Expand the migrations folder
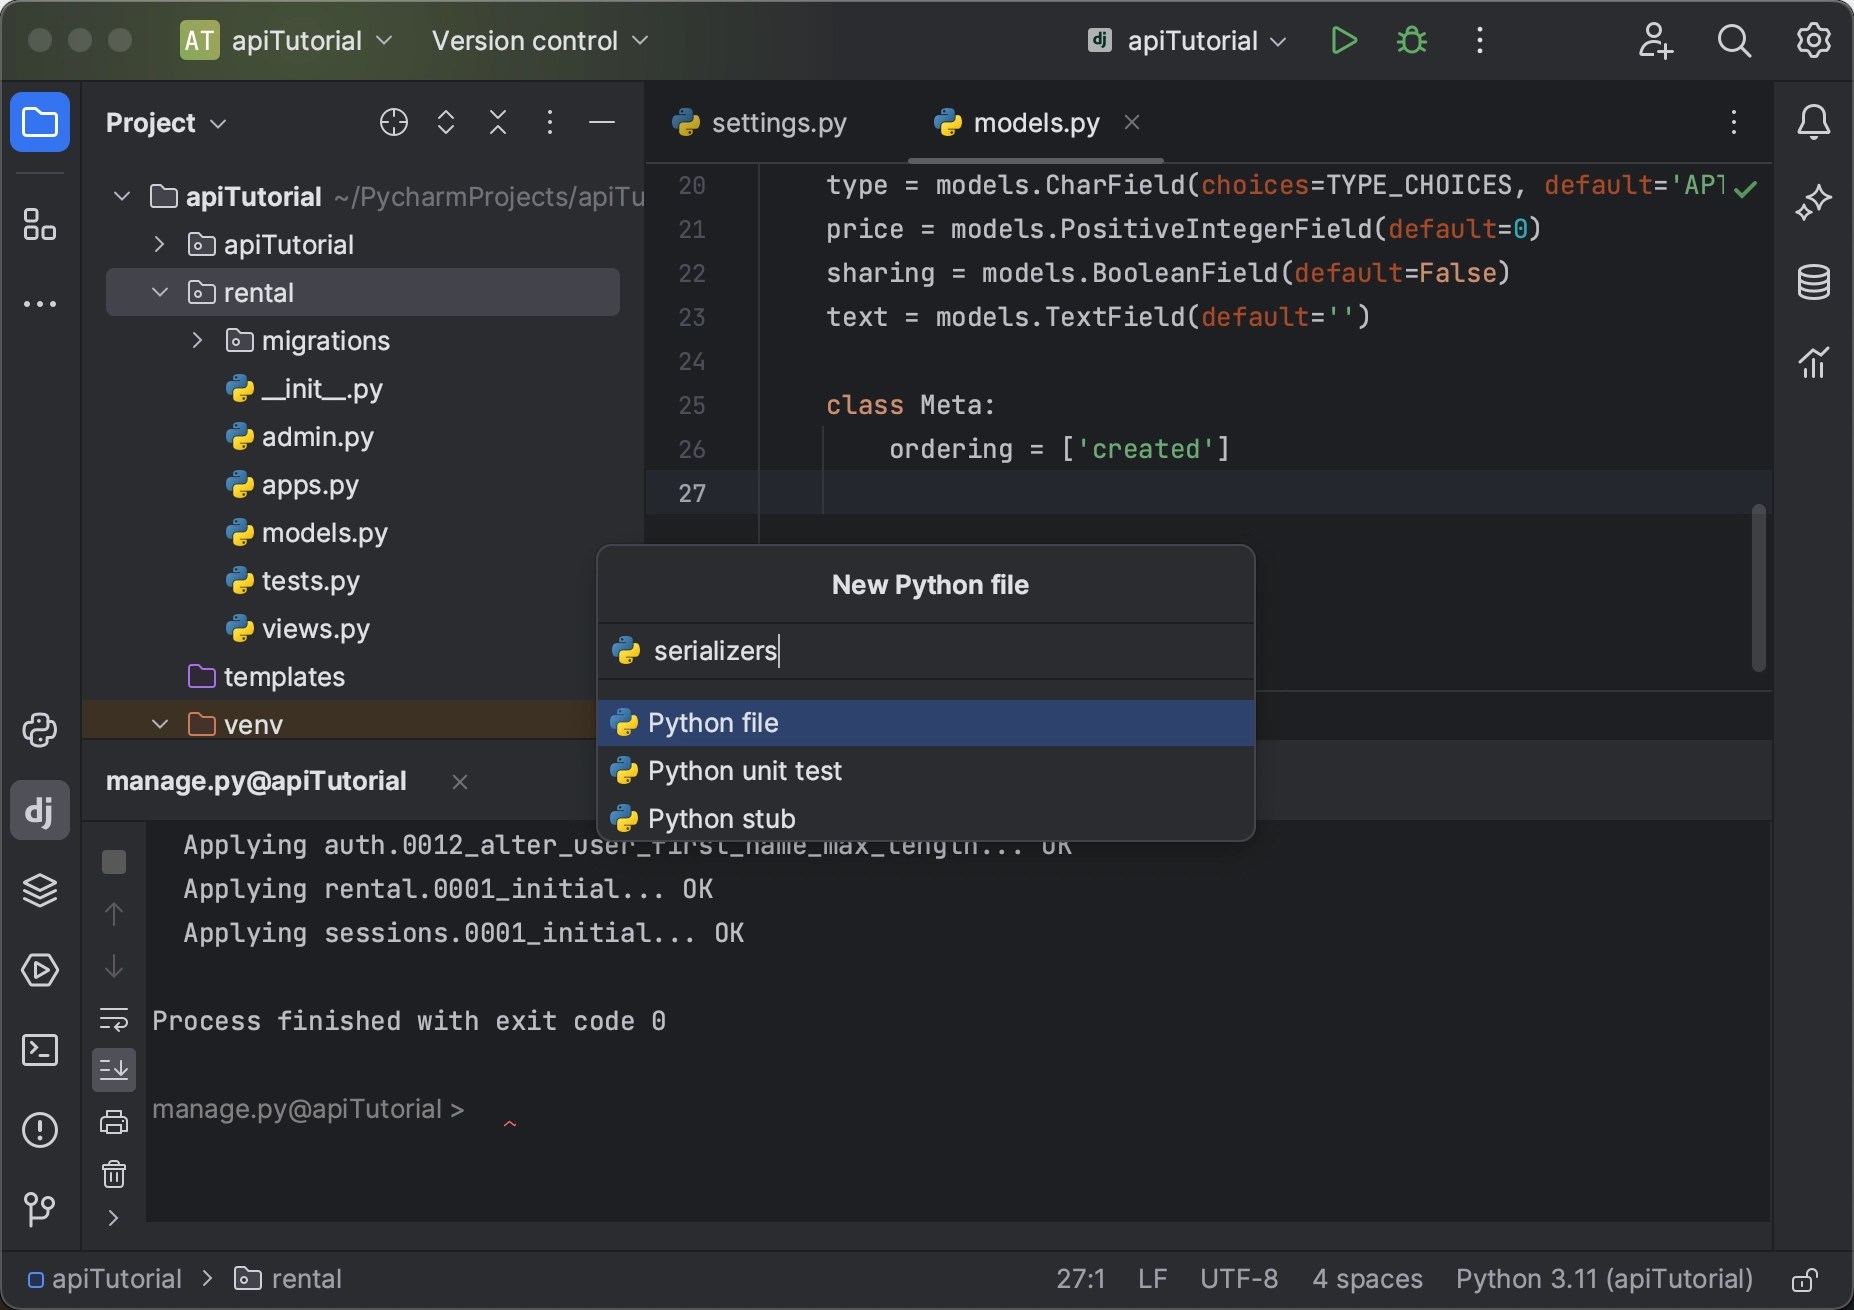The width and height of the screenshot is (1854, 1310). tap(196, 340)
